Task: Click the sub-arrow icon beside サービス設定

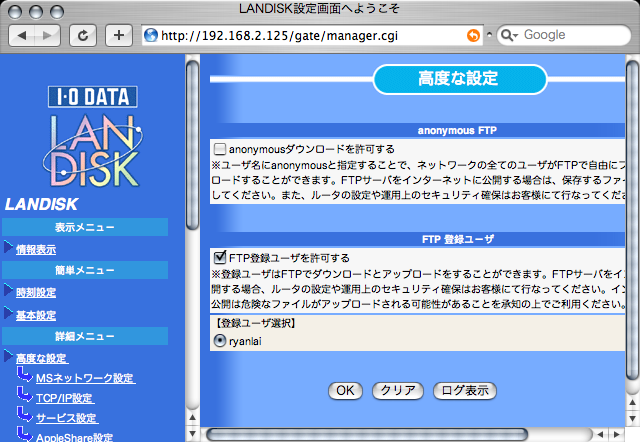Action: click(24, 414)
